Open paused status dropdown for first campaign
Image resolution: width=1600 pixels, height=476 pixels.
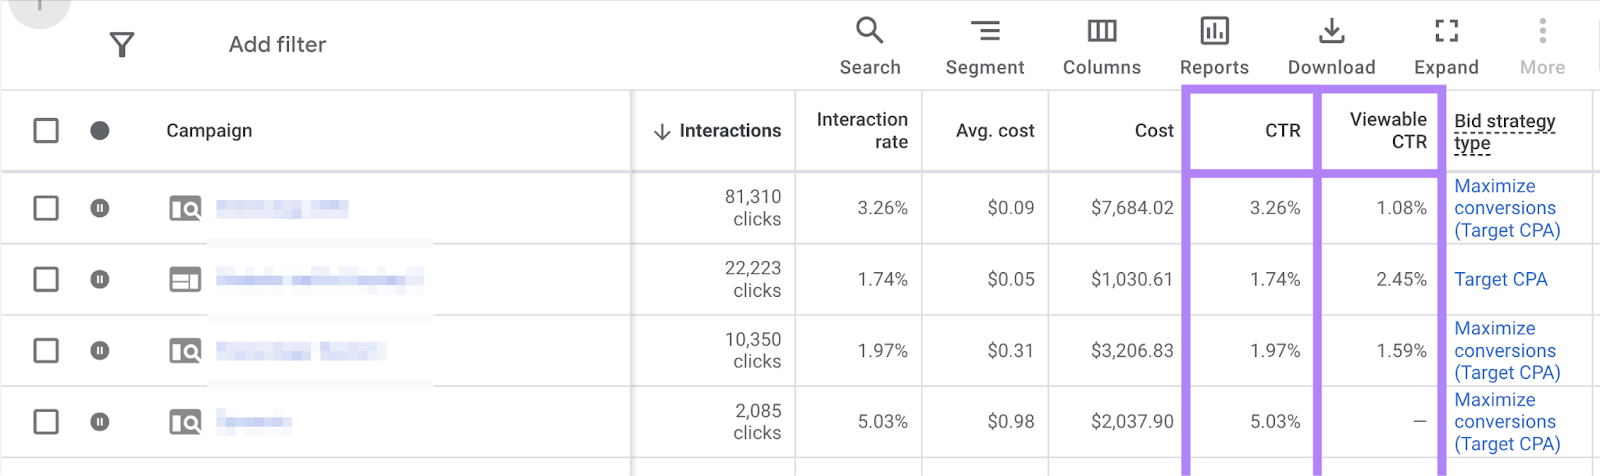pyautogui.click(x=100, y=208)
